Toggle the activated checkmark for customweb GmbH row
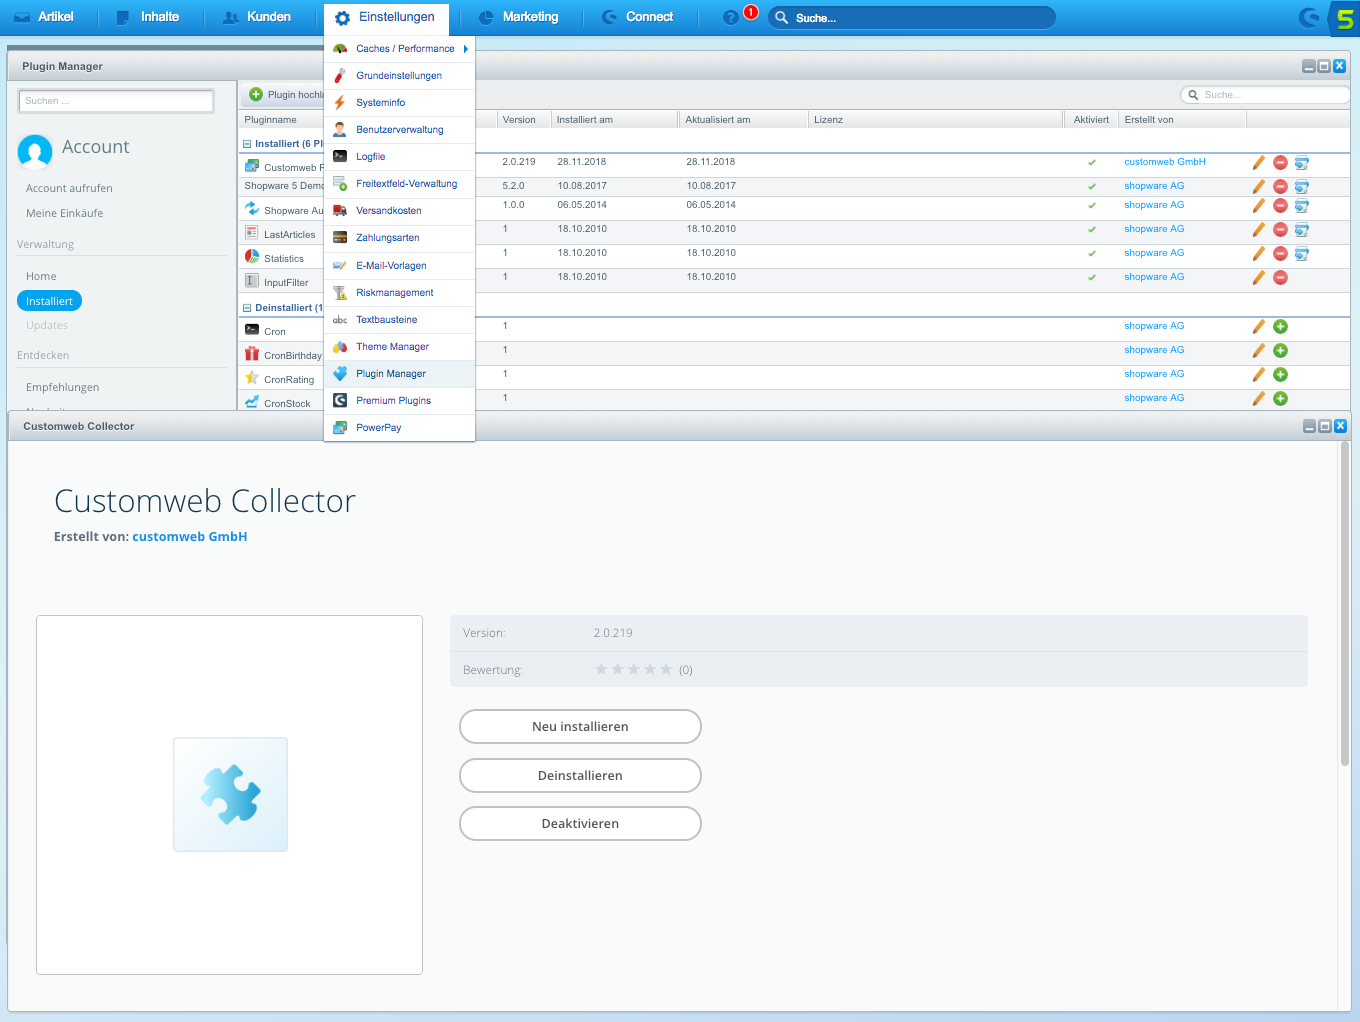Viewport: 1360px width, 1022px height. [x=1091, y=162]
